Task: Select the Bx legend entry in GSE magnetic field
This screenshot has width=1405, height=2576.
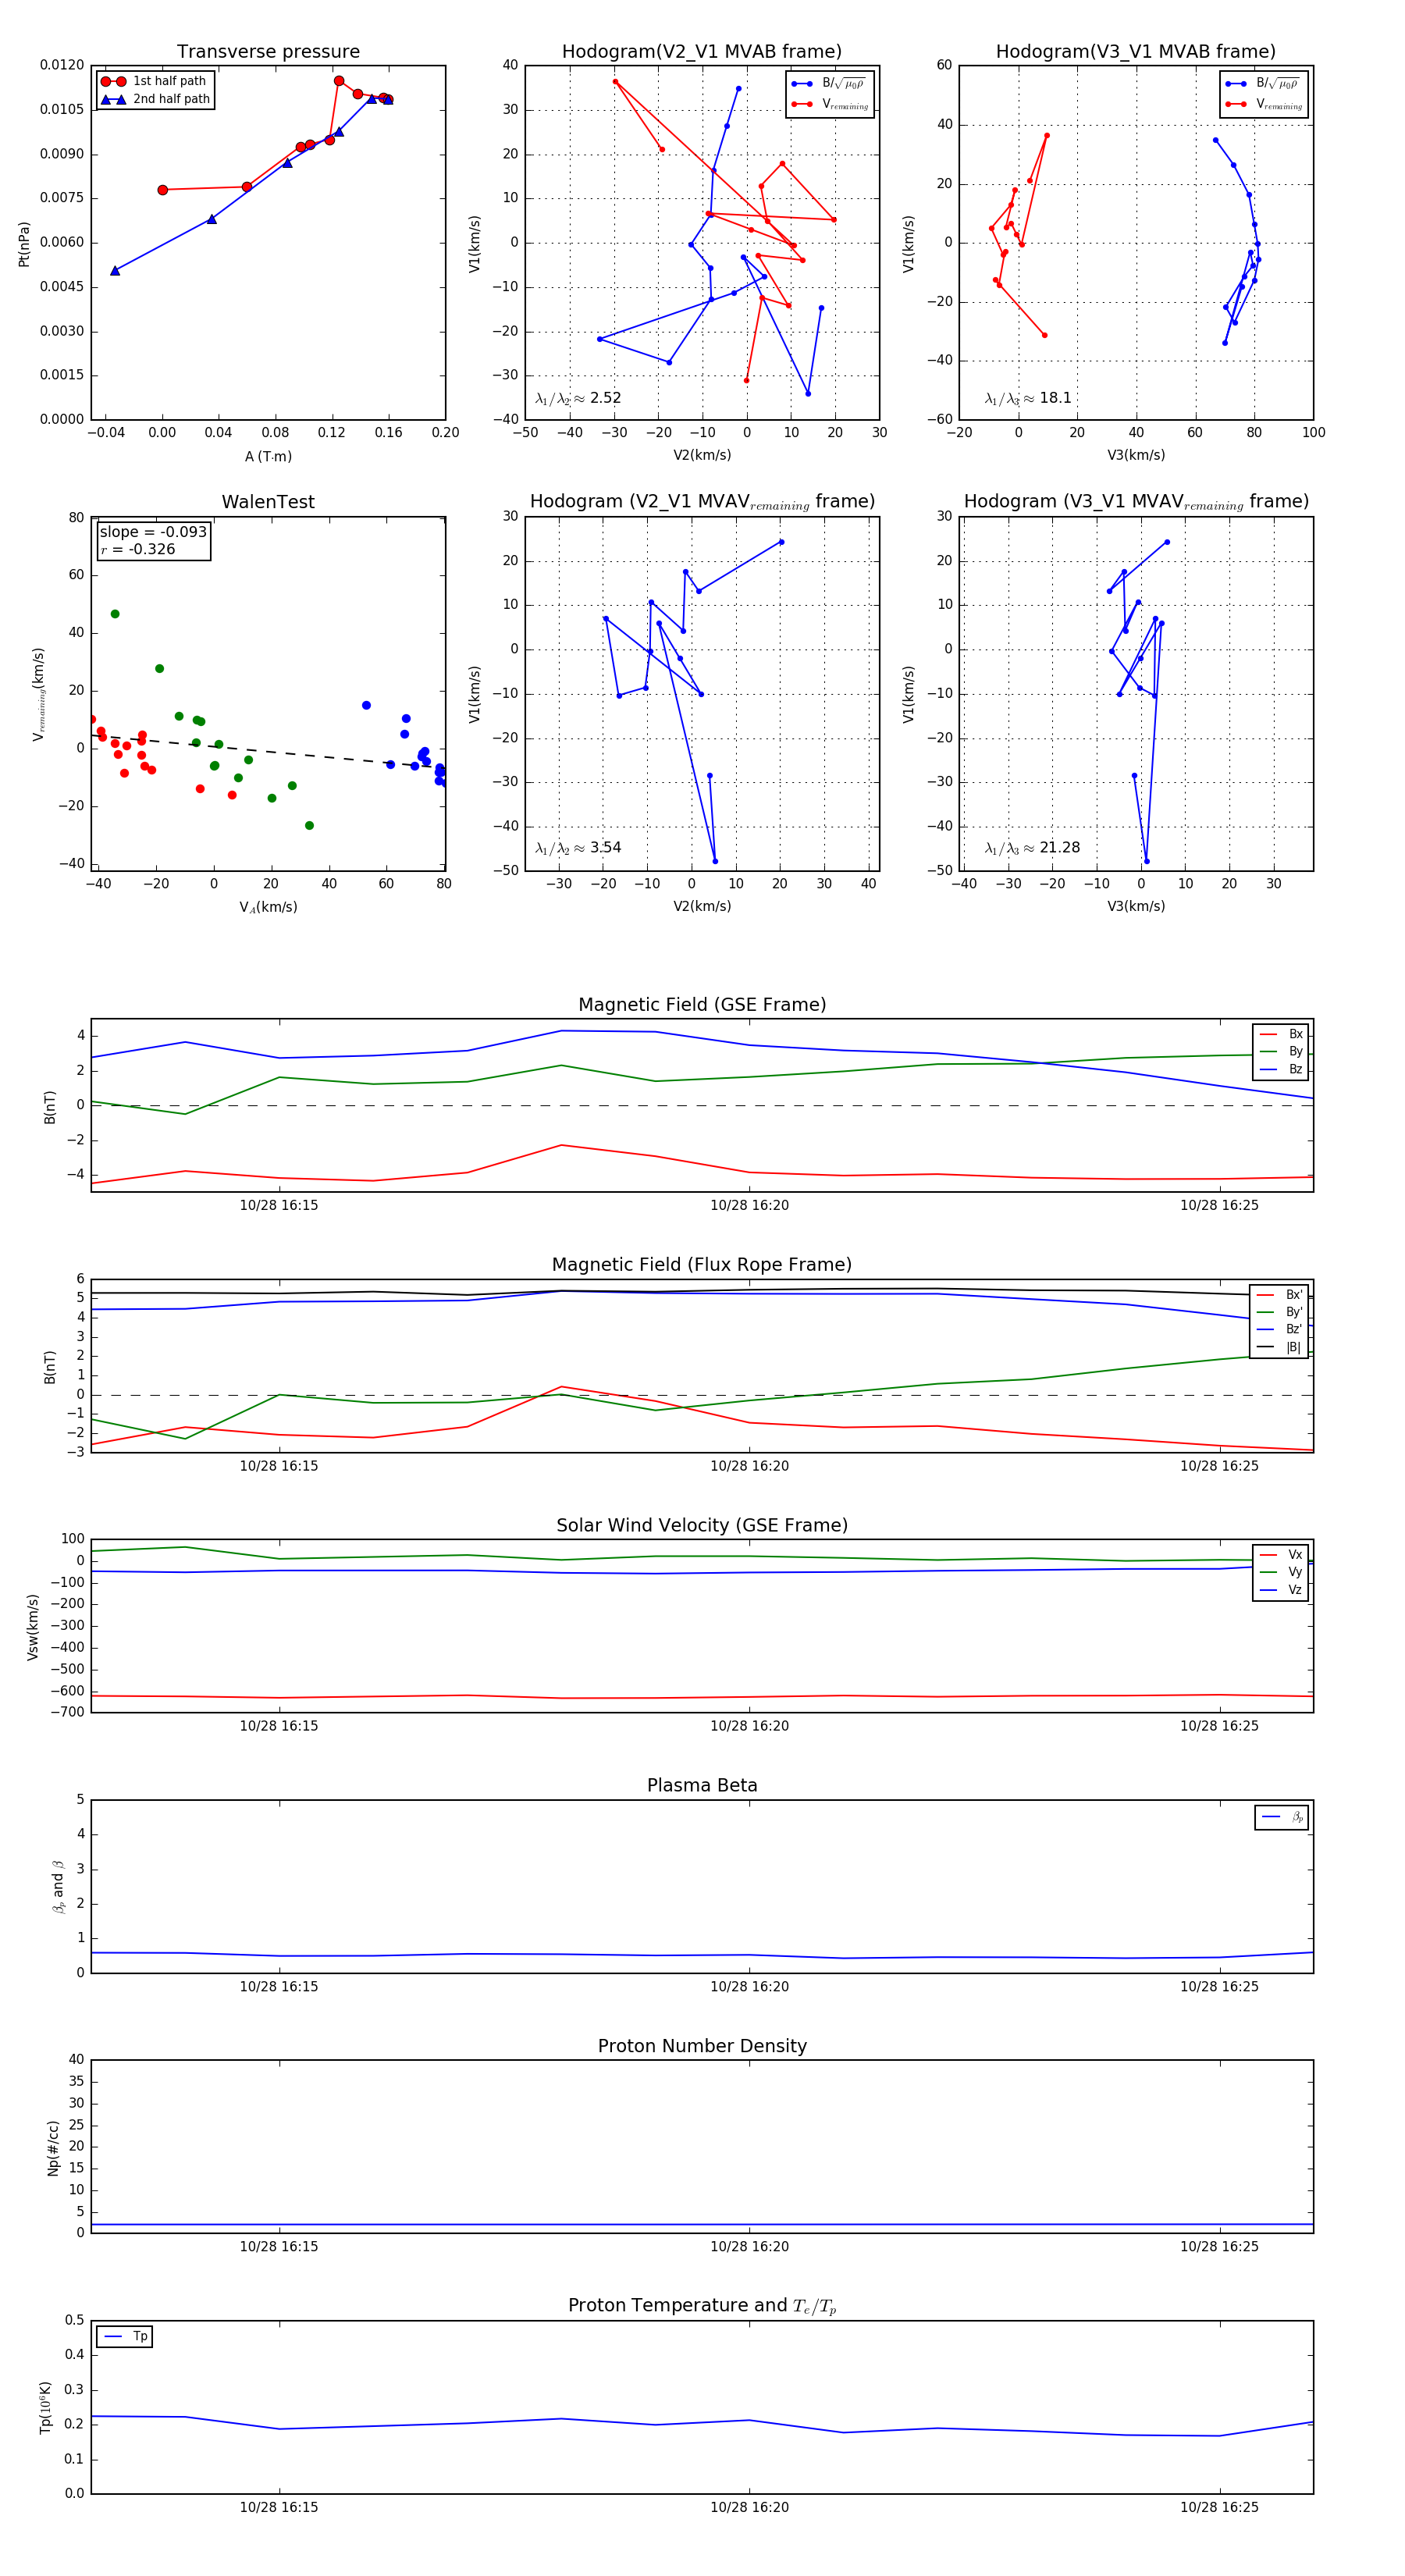Action: (x=1281, y=1034)
